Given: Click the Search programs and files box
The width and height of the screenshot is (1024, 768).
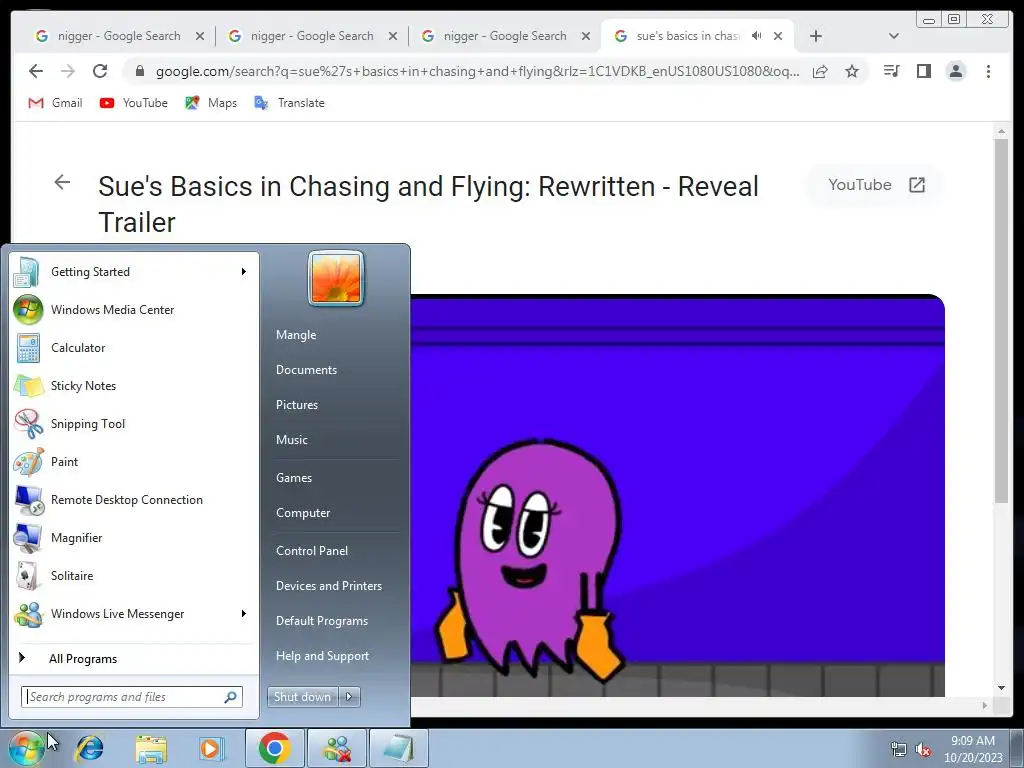Looking at the screenshot, I should [x=132, y=697].
